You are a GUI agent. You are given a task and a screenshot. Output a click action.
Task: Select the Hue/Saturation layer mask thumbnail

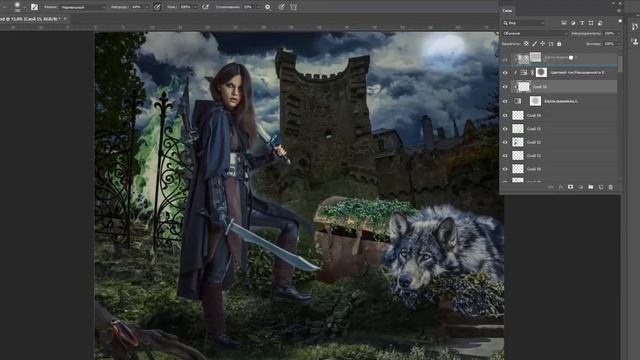pos(541,72)
